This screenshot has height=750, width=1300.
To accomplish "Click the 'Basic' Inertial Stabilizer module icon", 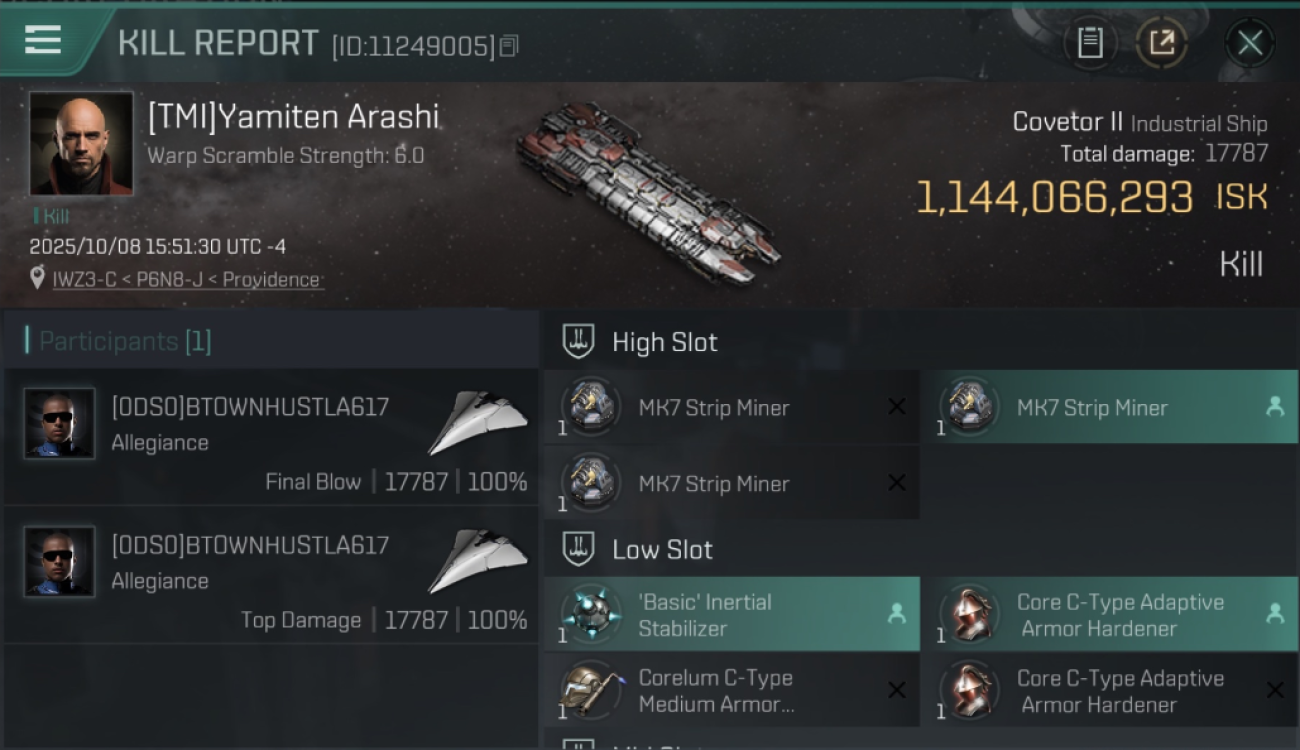I will (x=591, y=614).
